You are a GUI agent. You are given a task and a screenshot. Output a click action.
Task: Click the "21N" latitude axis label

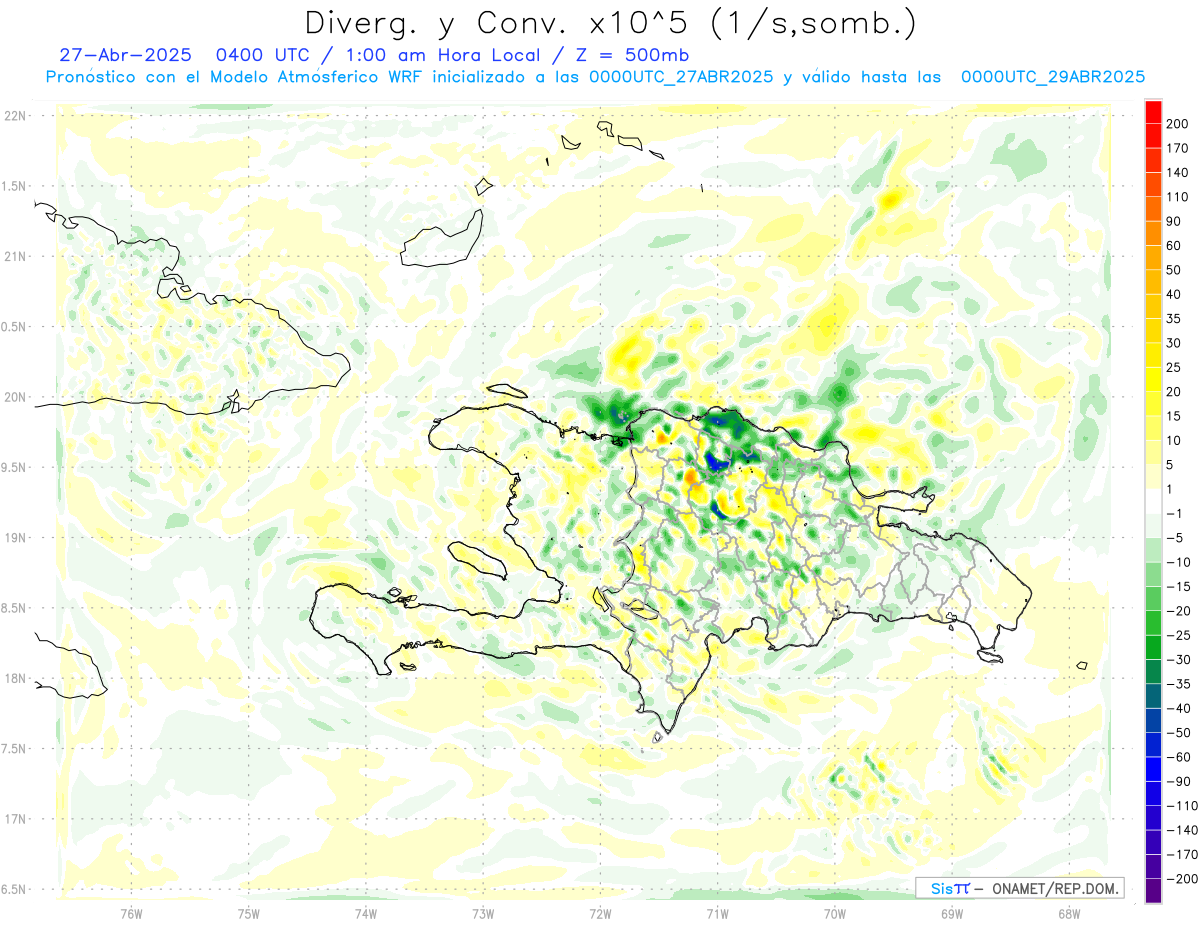click(x=14, y=257)
